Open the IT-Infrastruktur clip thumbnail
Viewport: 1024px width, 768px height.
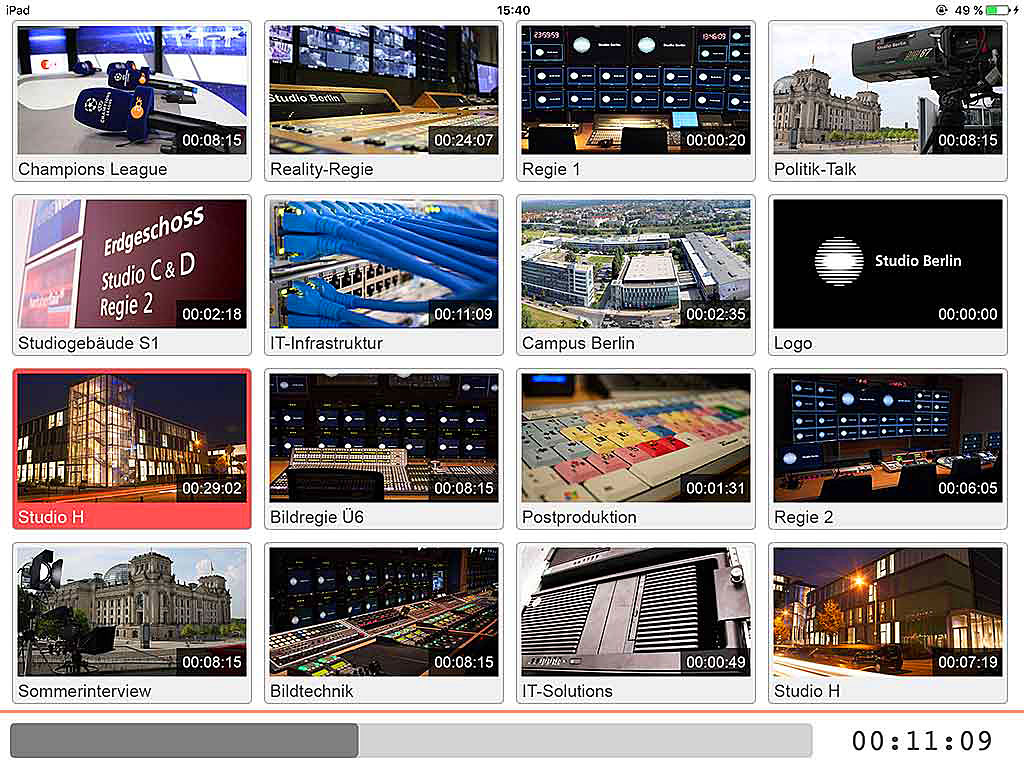[384, 264]
